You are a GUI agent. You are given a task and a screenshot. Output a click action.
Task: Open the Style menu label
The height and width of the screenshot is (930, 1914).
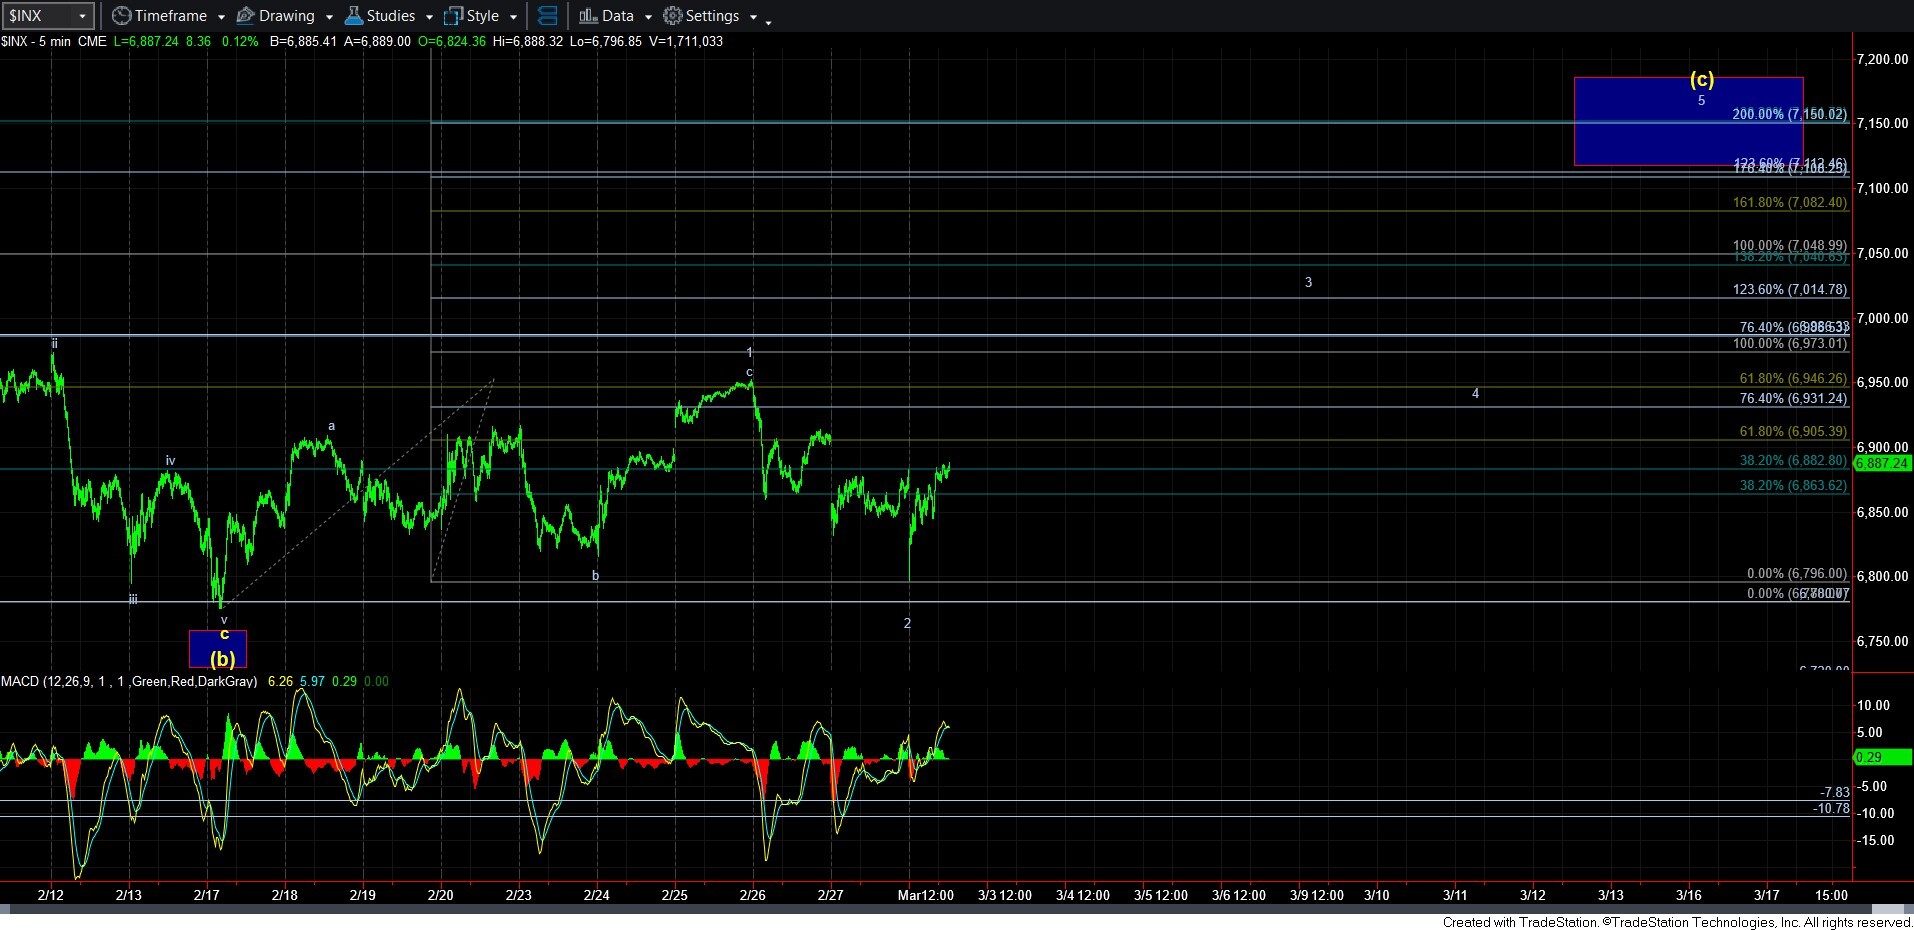[x=482, y=16]
